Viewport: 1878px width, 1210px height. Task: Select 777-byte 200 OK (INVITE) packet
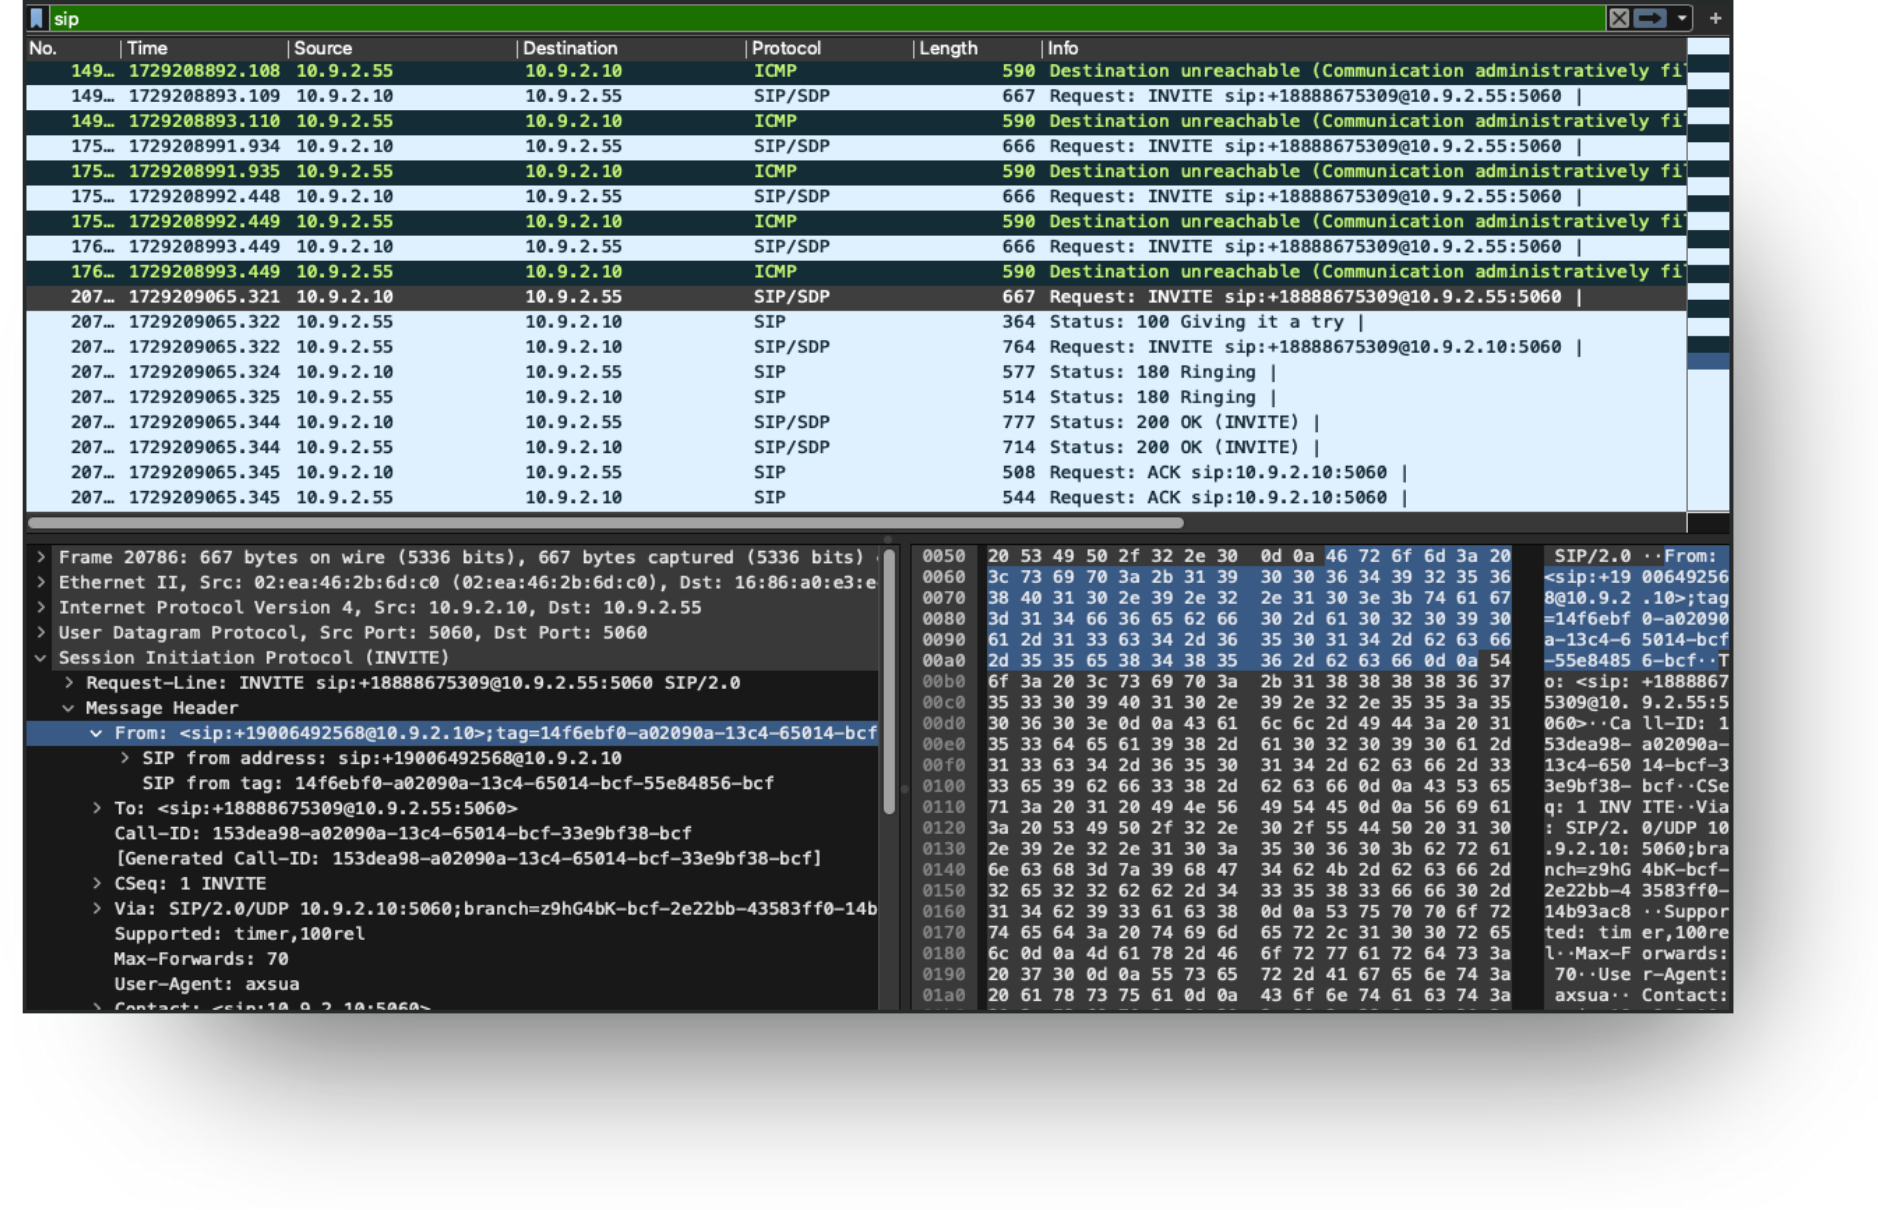855,422
